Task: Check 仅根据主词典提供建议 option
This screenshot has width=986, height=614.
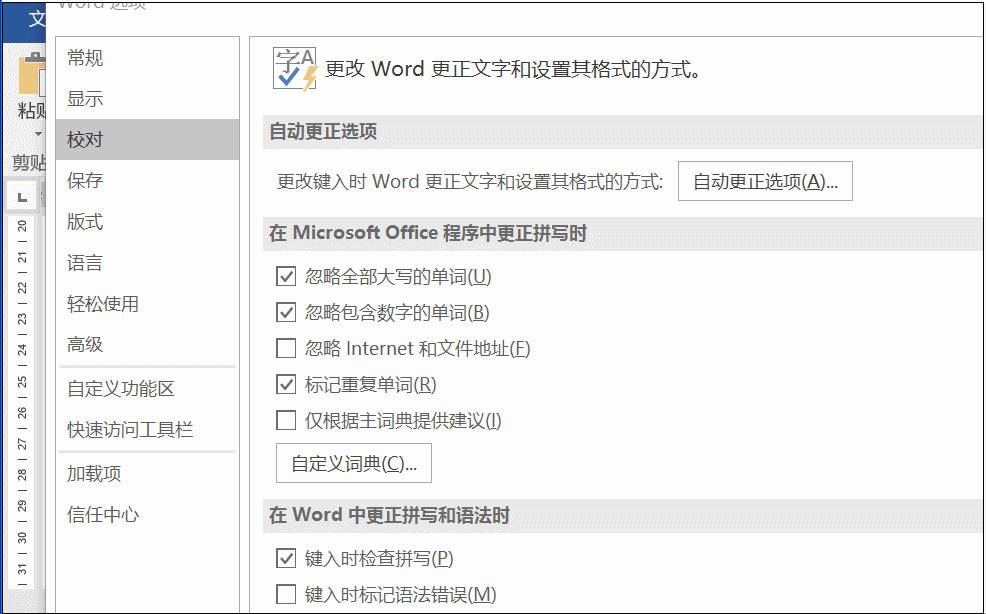Action: tap(285, 420)
